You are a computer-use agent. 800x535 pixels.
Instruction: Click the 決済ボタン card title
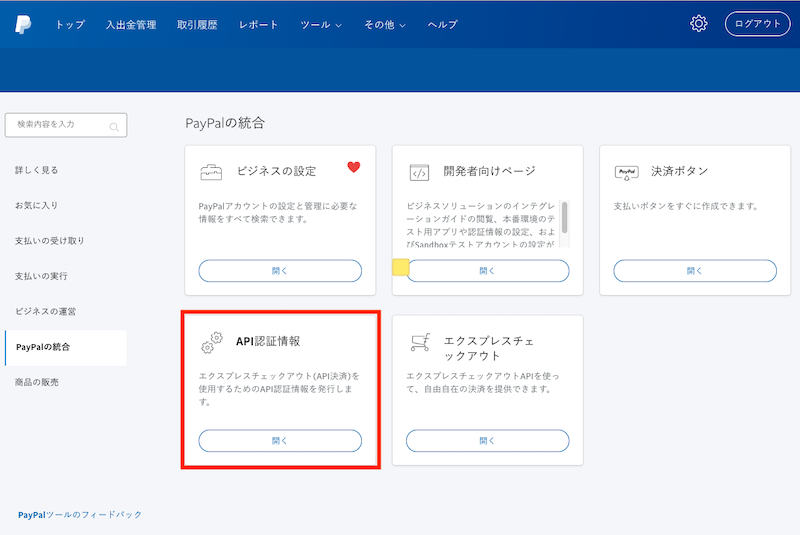(679, 171)
